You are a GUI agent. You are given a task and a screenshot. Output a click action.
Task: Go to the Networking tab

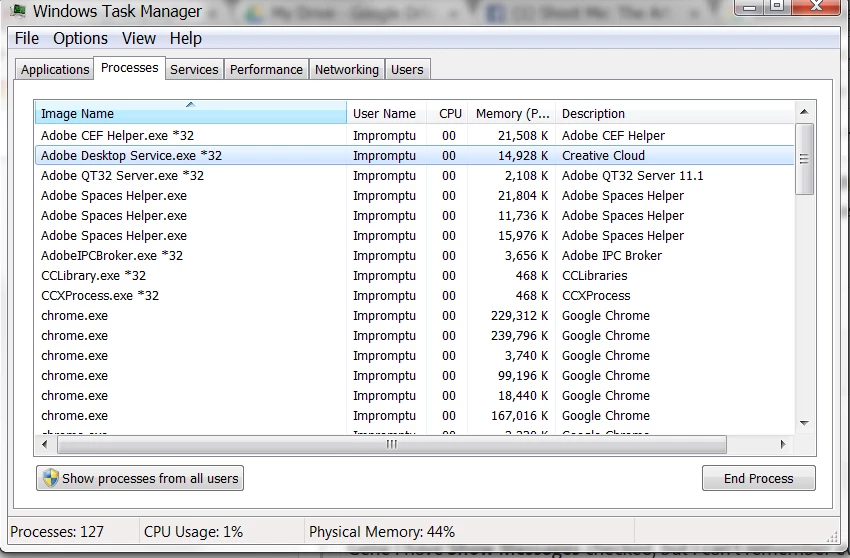point(347,69)
